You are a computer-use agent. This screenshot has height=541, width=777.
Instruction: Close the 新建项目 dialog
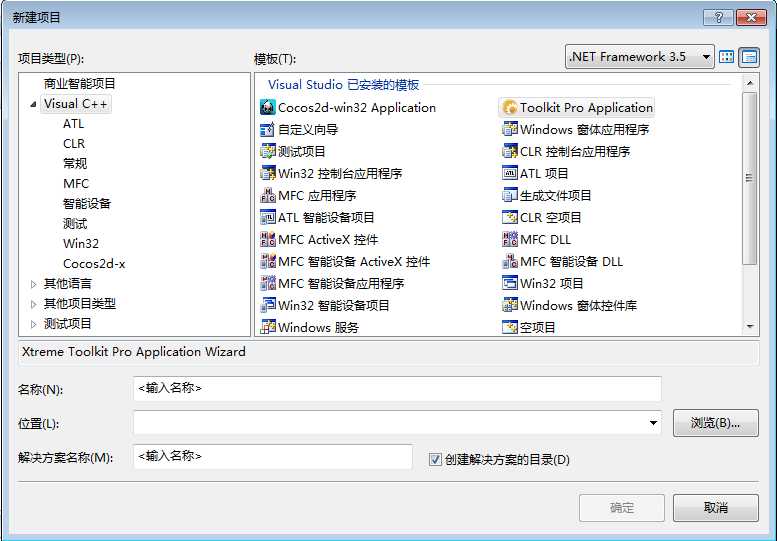click(x=751, y=17)
